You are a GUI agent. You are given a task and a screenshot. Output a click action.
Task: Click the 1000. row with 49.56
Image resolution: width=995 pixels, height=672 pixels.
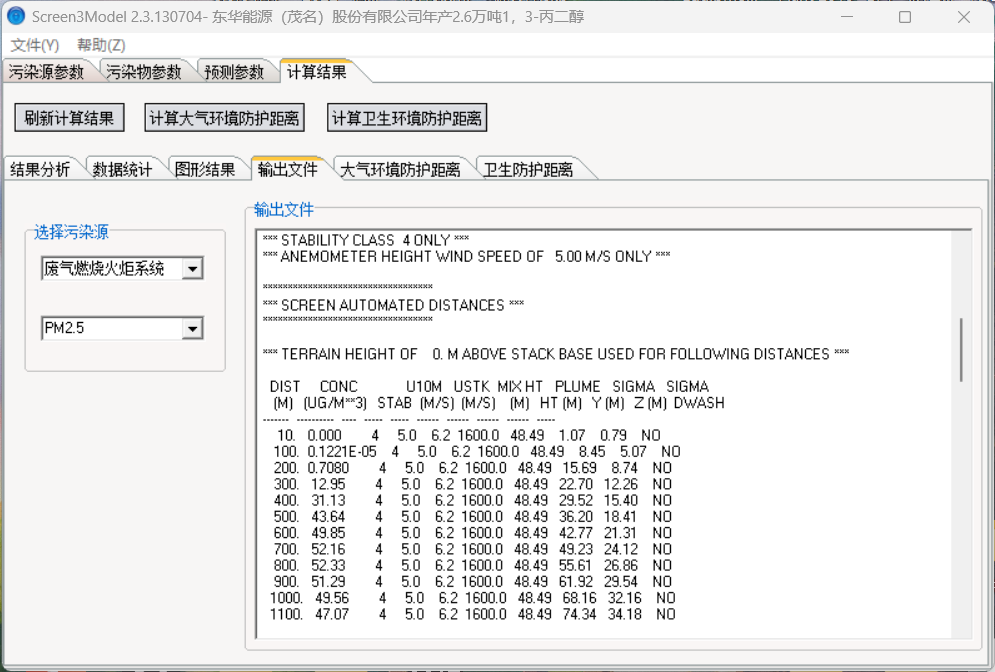coord(473,598)
